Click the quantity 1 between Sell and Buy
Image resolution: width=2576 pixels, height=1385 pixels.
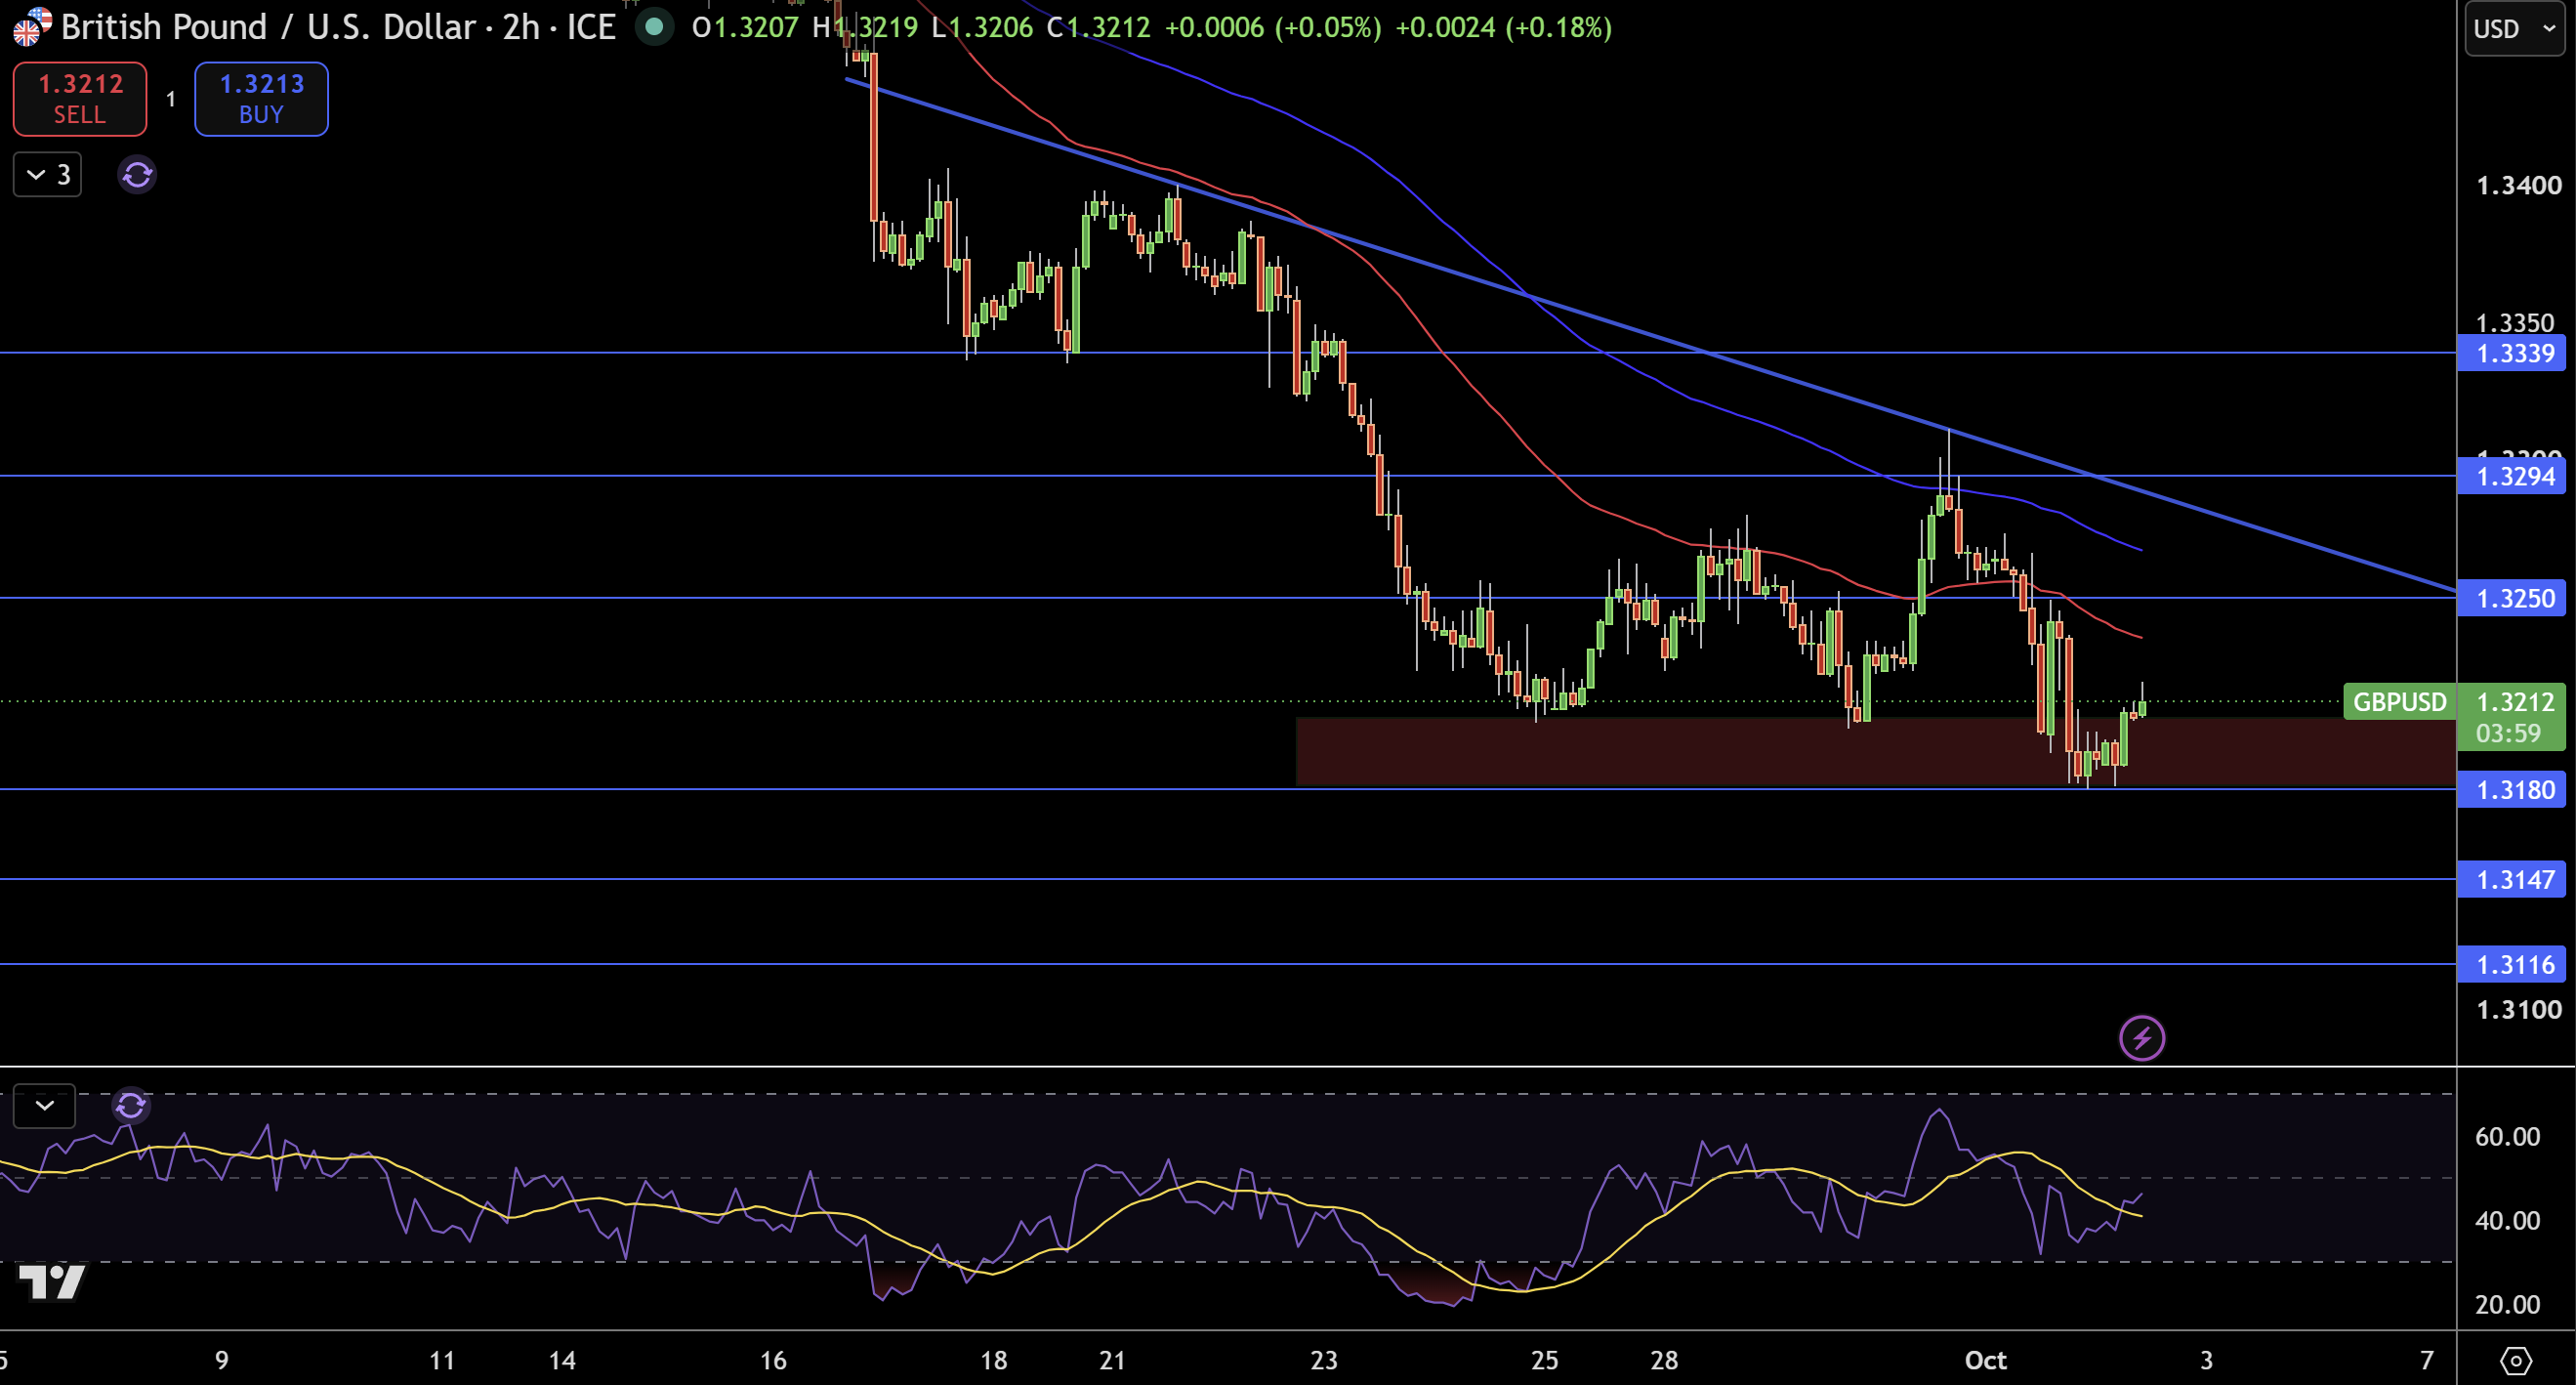(x=171, y=99)
